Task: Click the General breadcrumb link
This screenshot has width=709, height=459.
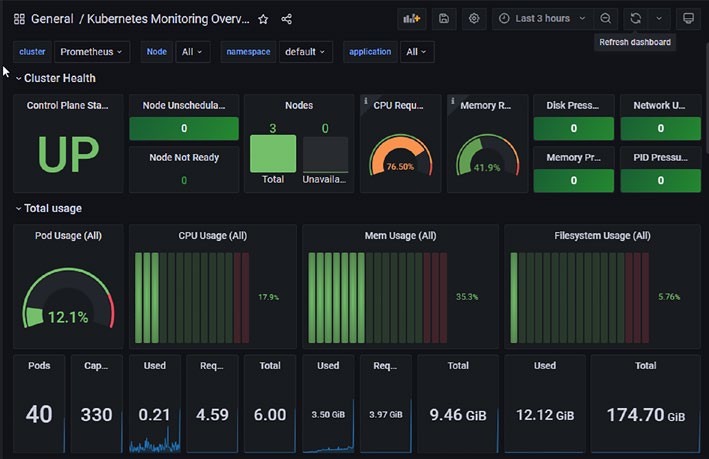Action: point(52,19)
